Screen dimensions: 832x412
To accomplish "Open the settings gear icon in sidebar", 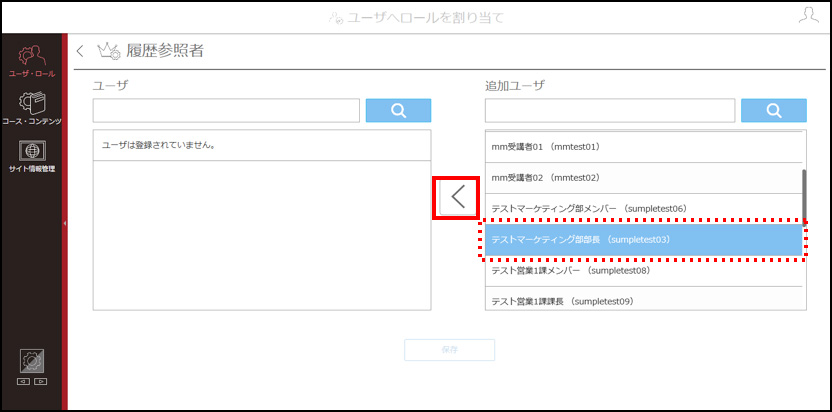I will point(32,361).
